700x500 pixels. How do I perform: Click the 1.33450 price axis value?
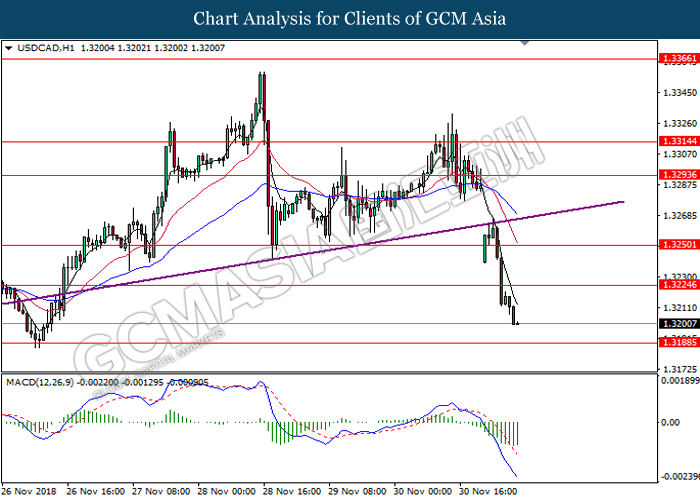click(x=680, y=93)
